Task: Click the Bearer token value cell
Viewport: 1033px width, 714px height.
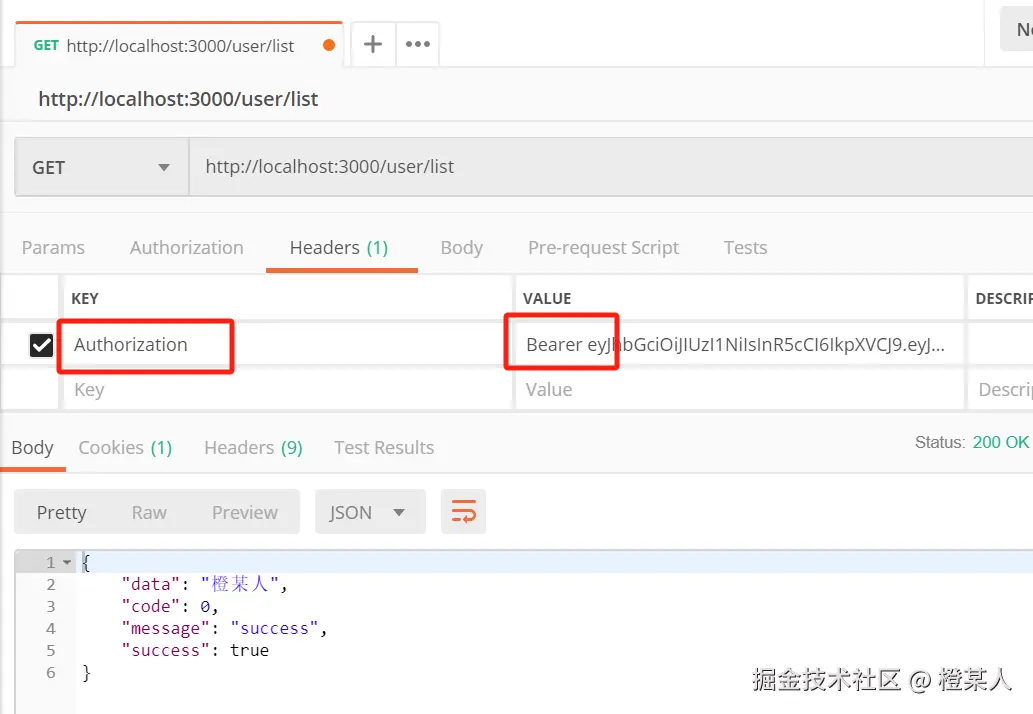Action: pyautogui.click(x=739, y=344)
